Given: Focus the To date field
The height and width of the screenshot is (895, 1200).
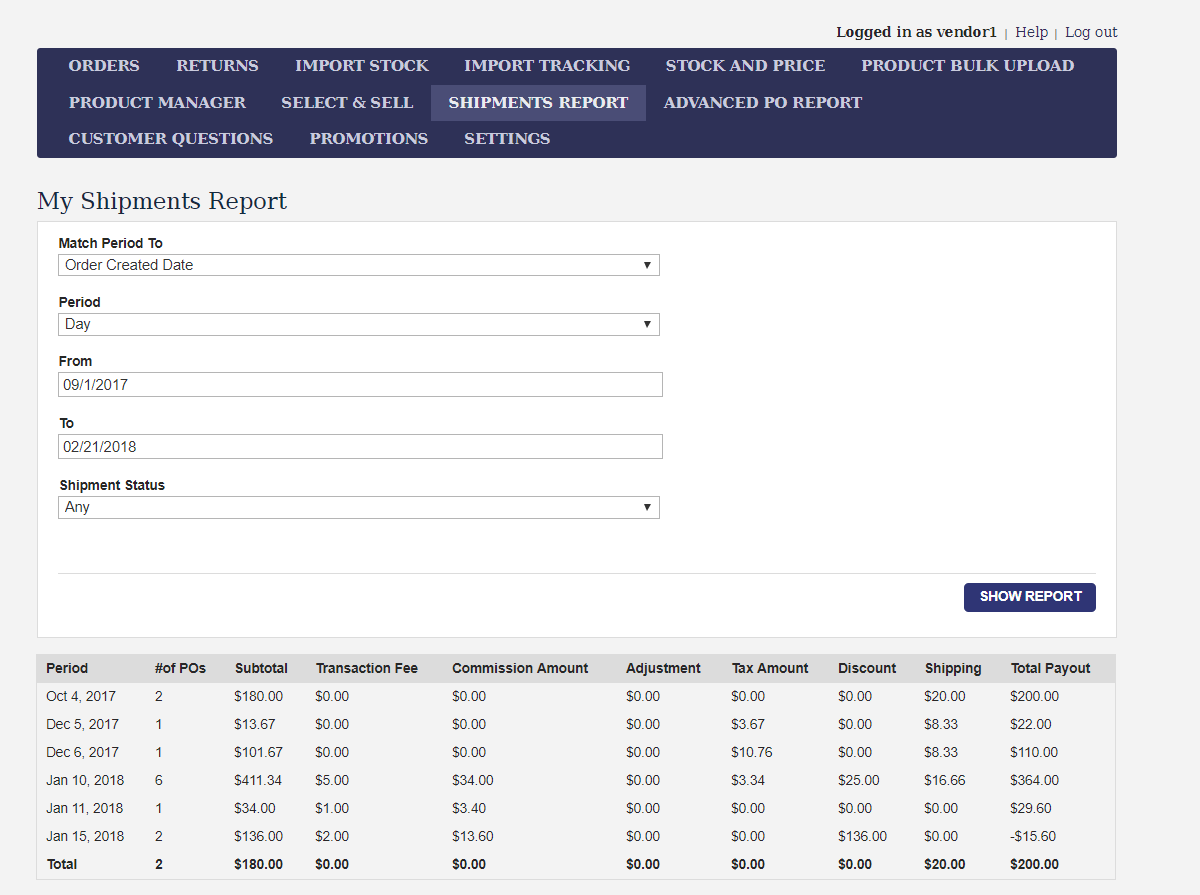Looking at the screenshot, I should pos(360,446).
